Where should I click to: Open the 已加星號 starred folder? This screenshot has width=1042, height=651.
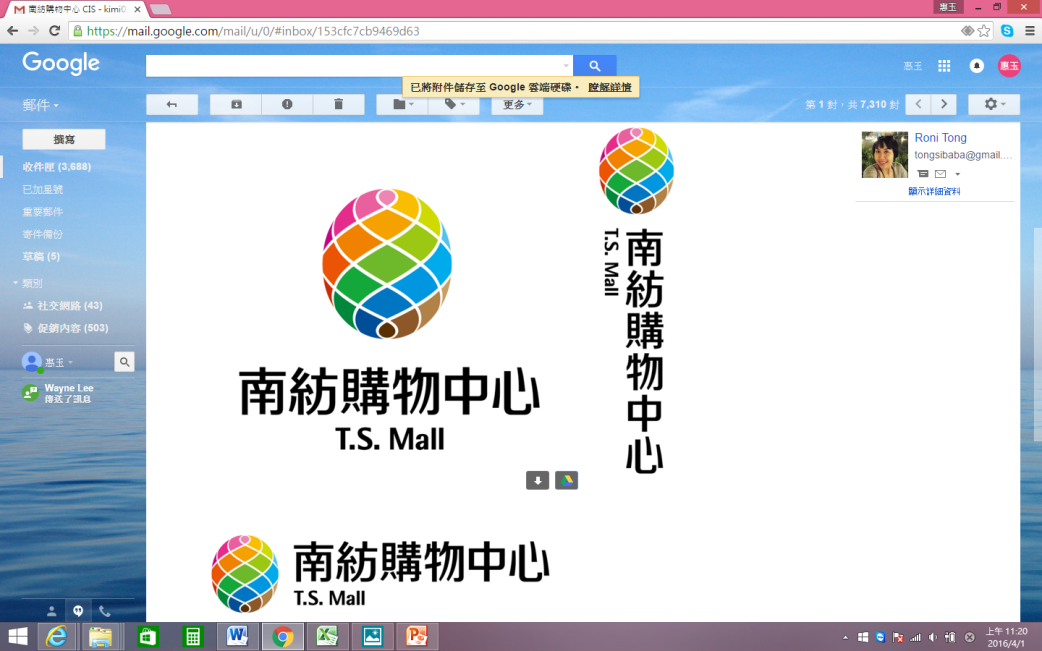pyautogui.click(x=43, y=189)
